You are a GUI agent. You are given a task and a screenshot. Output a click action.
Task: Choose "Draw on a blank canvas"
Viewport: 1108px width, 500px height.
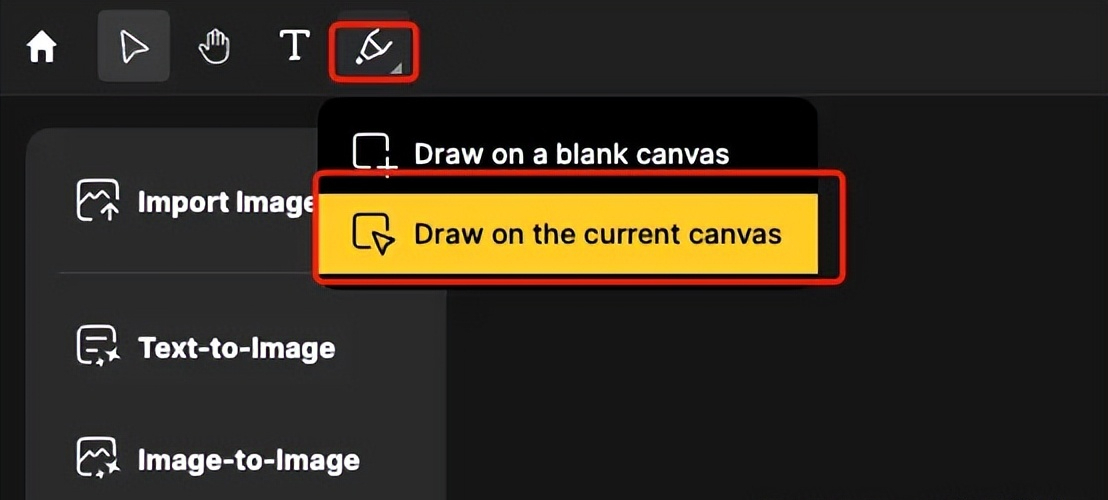(x=571, y=154)
